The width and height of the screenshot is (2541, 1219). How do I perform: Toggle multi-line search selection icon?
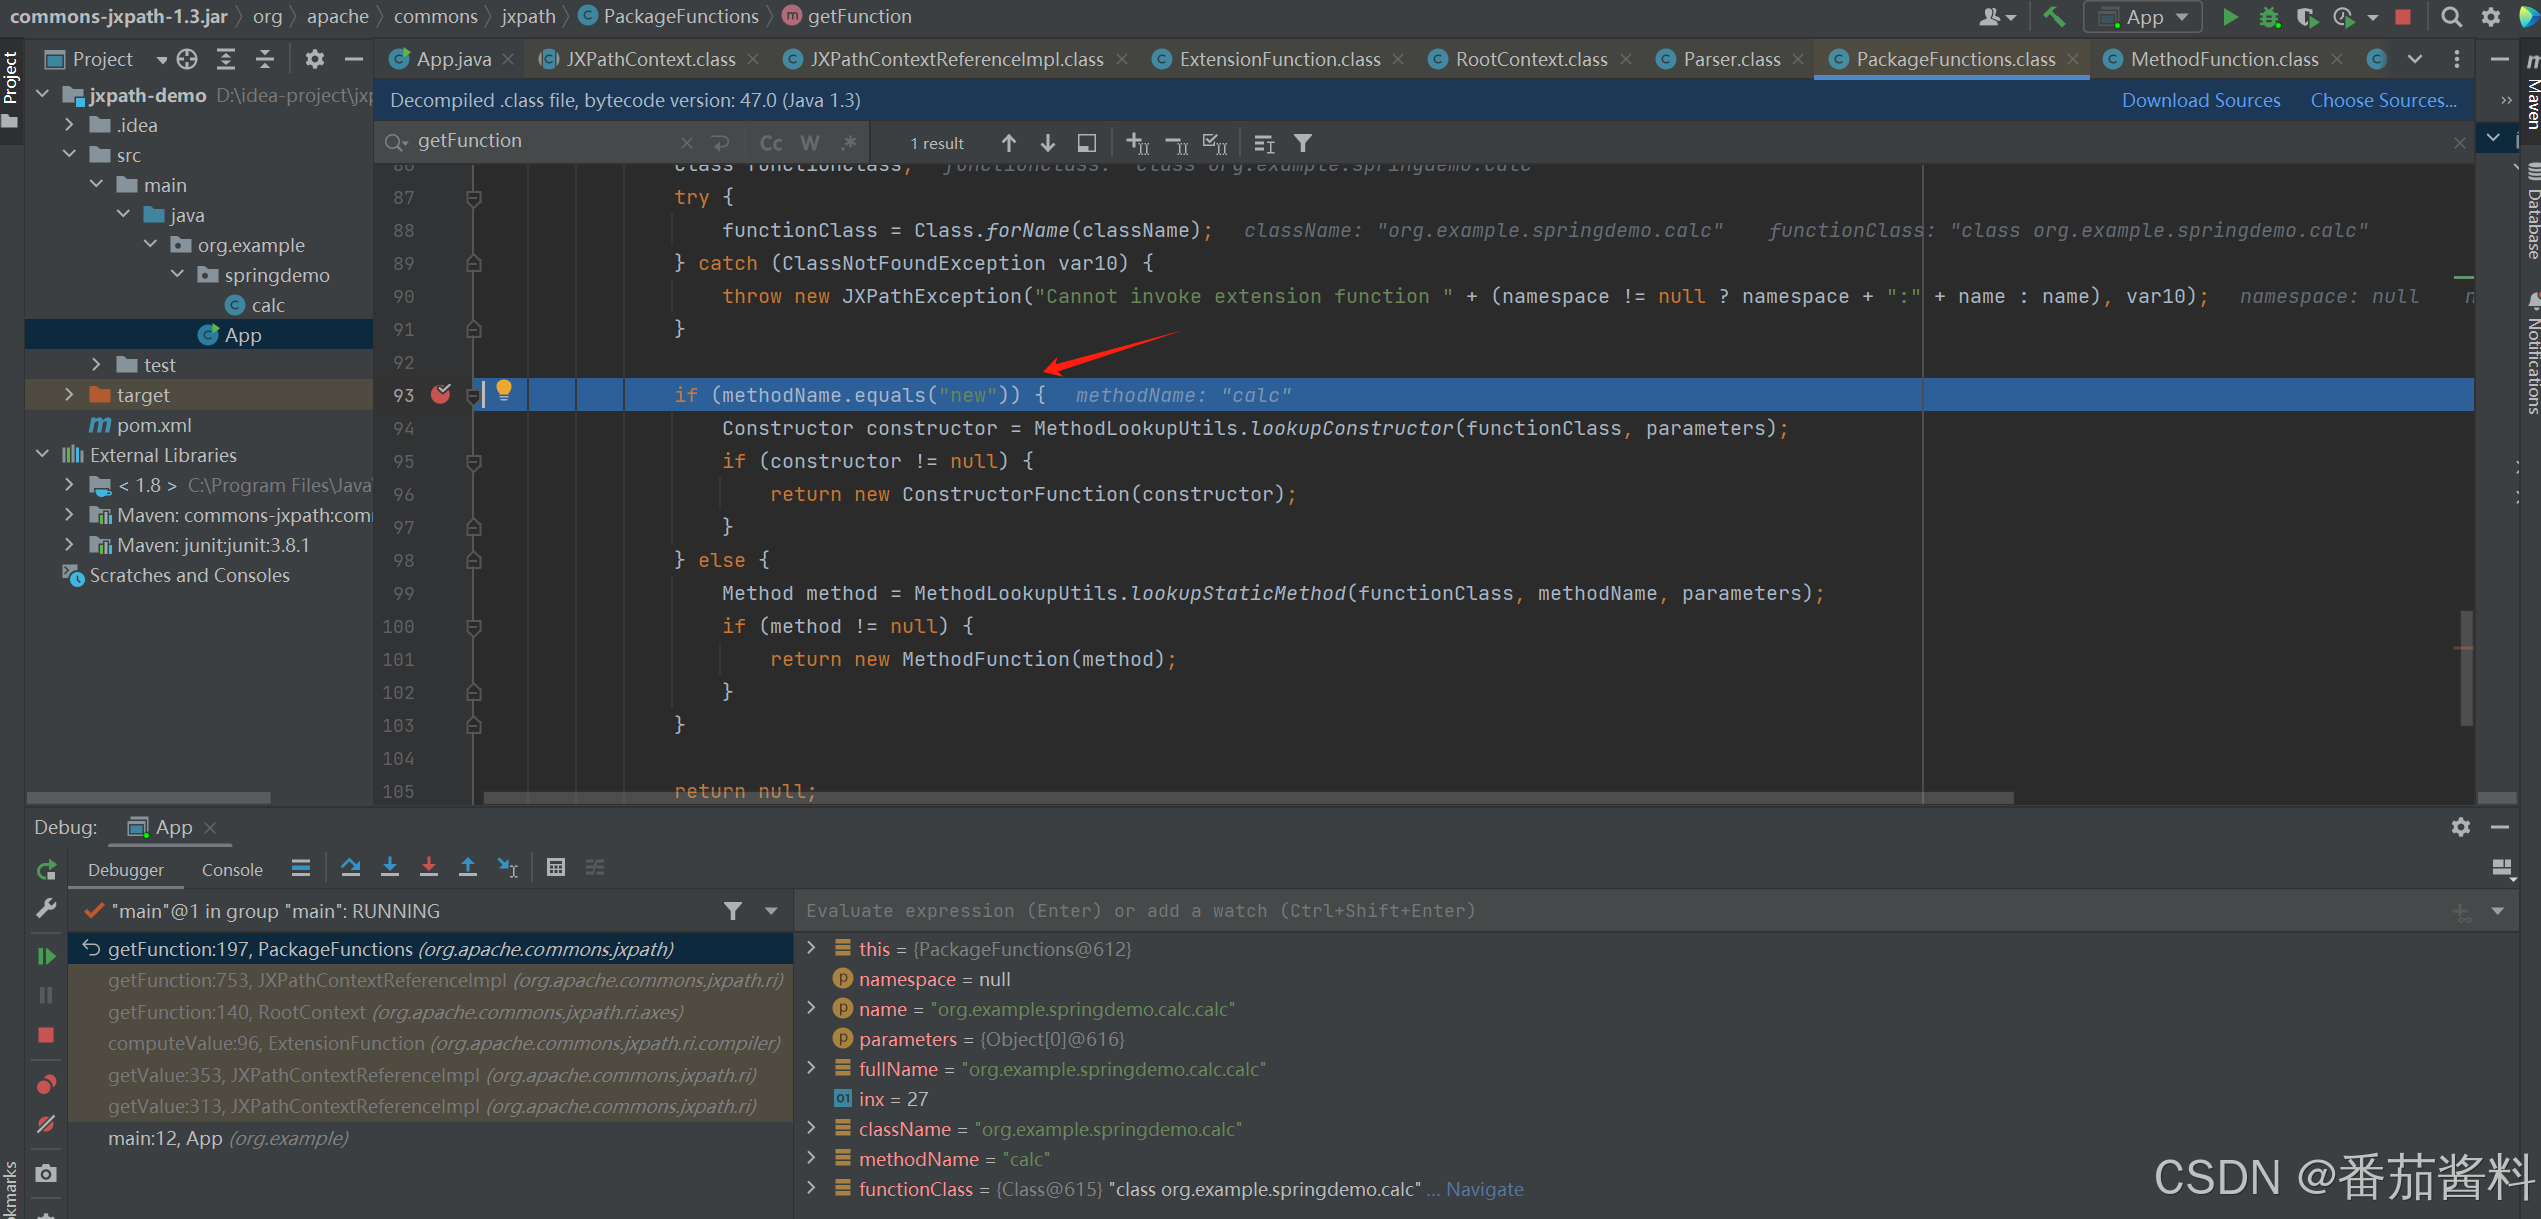(1087, 143)
